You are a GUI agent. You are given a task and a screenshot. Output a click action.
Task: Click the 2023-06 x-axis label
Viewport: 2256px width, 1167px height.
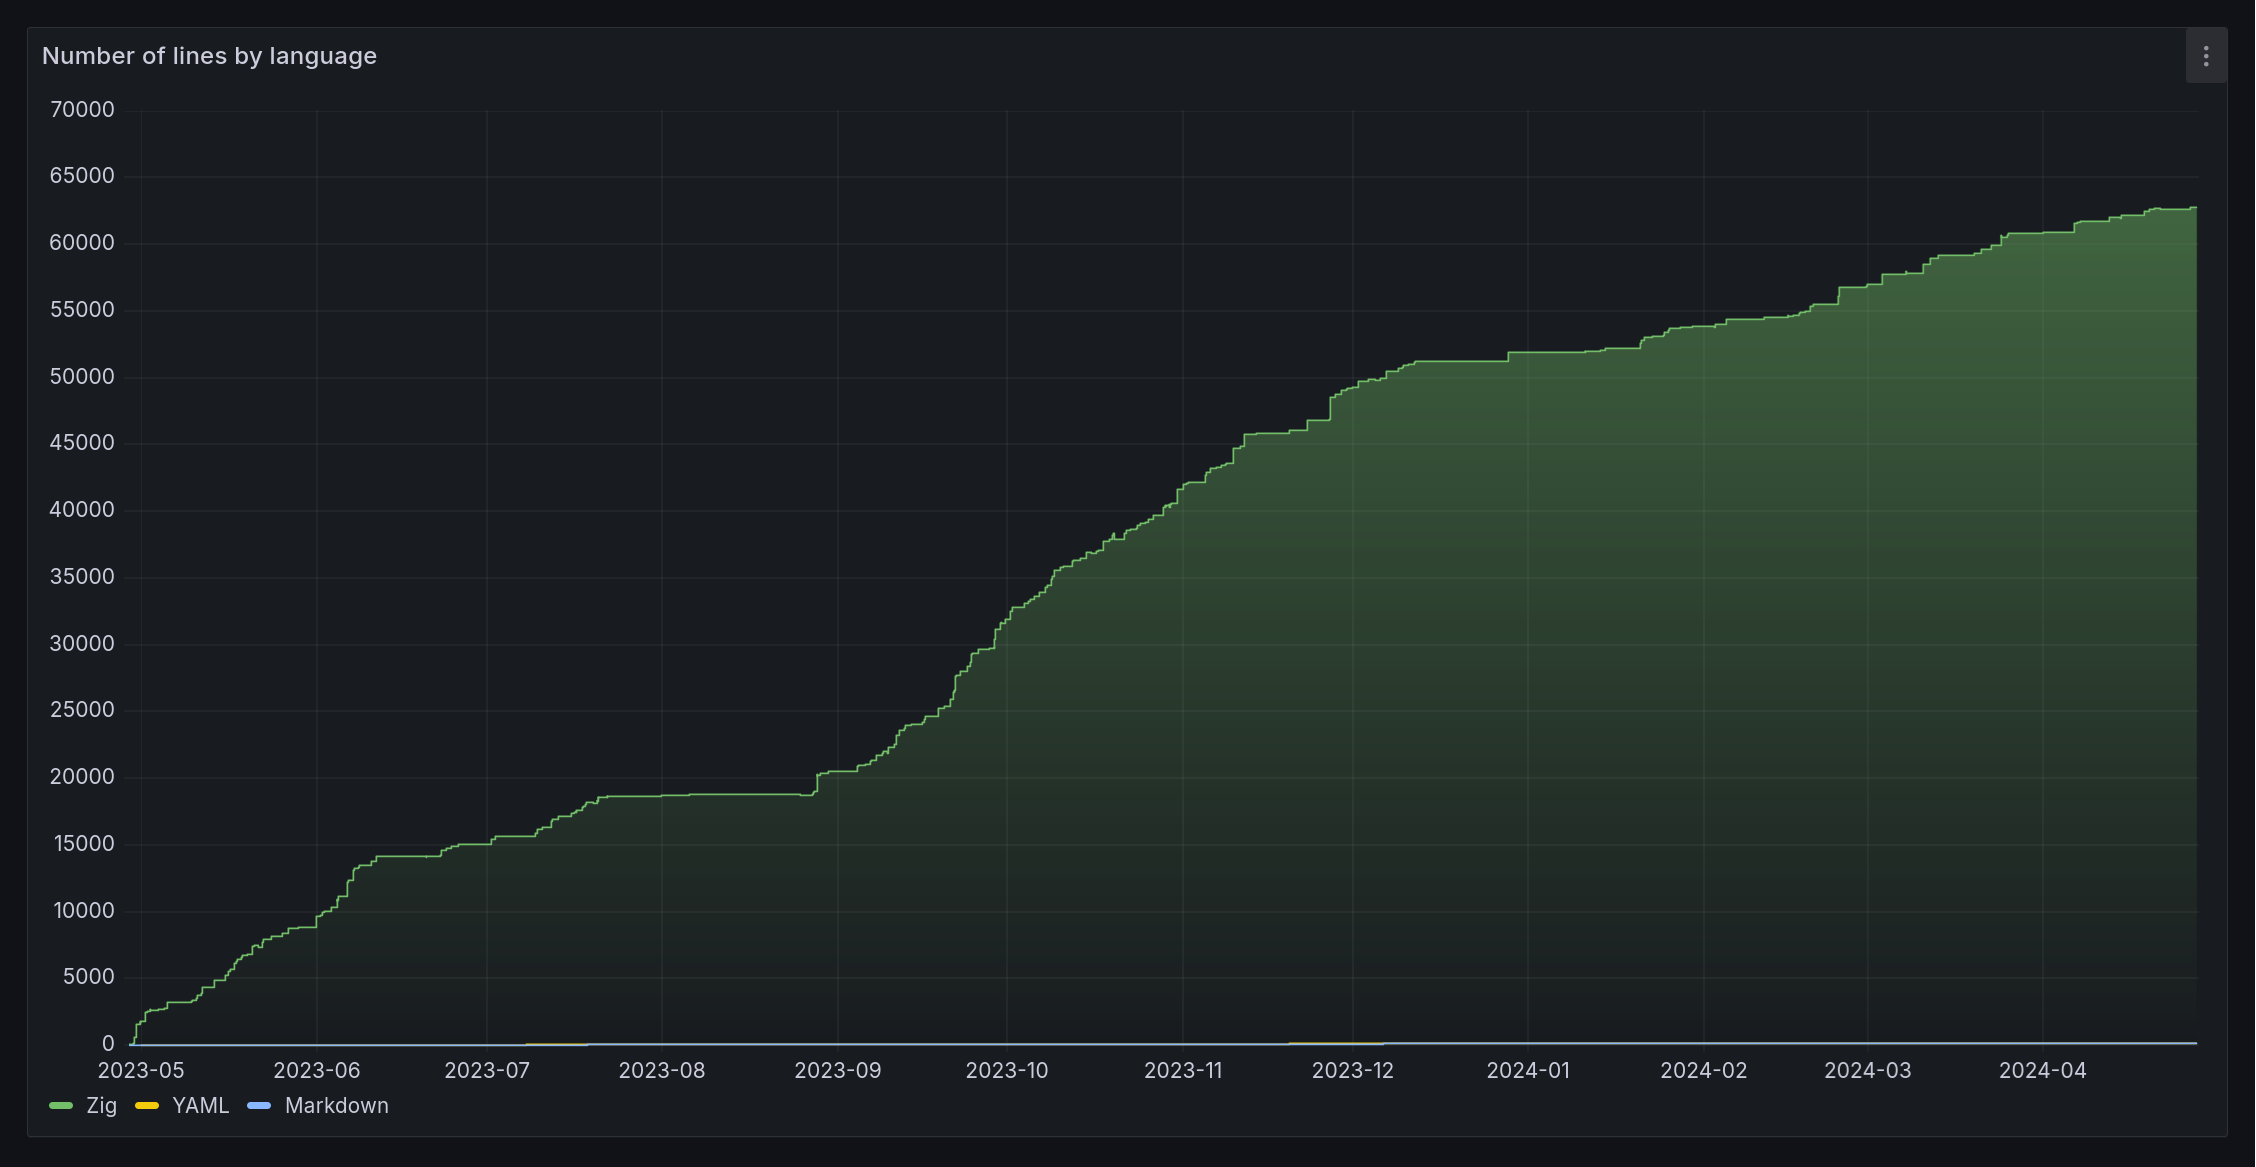tap(317, 1071)
